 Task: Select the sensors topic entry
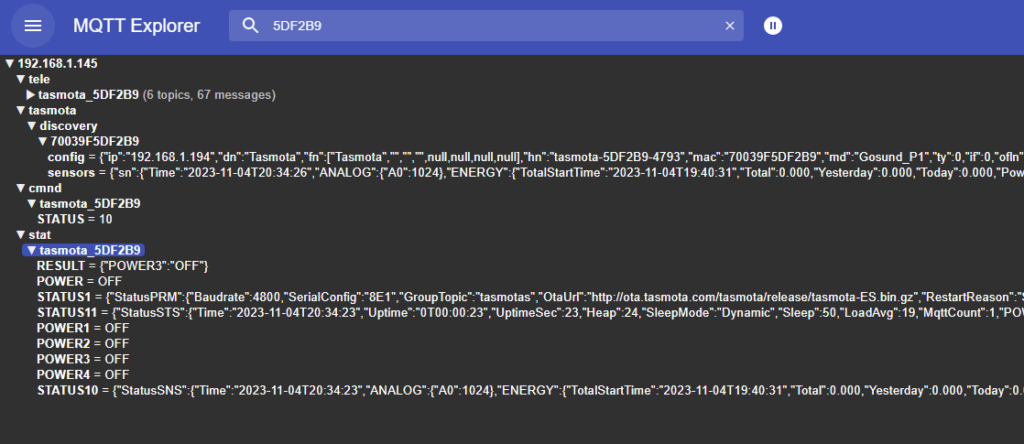pos(72,173)
